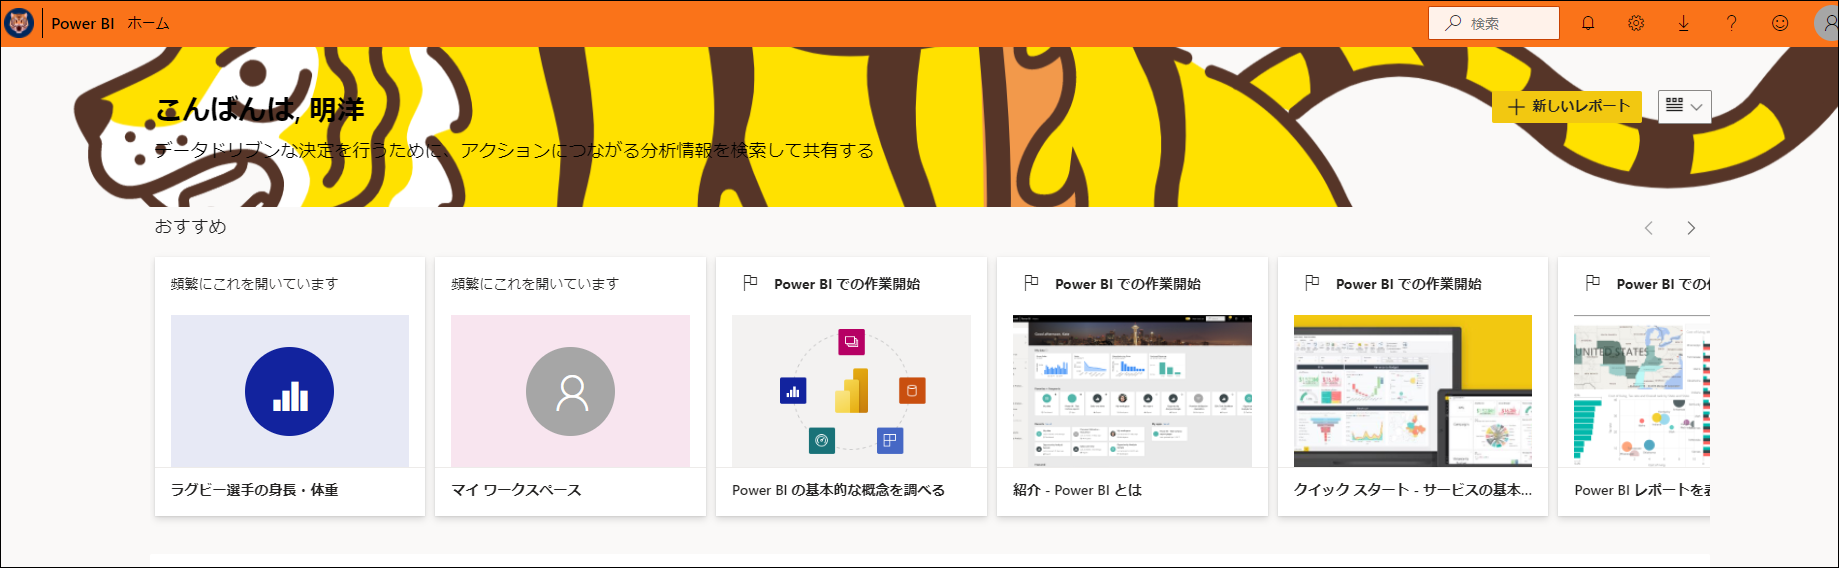This screenshot has height=568, width=1839.
Task: Click flag icon on クイック スタート card
Action: [x=1312, y=283]
